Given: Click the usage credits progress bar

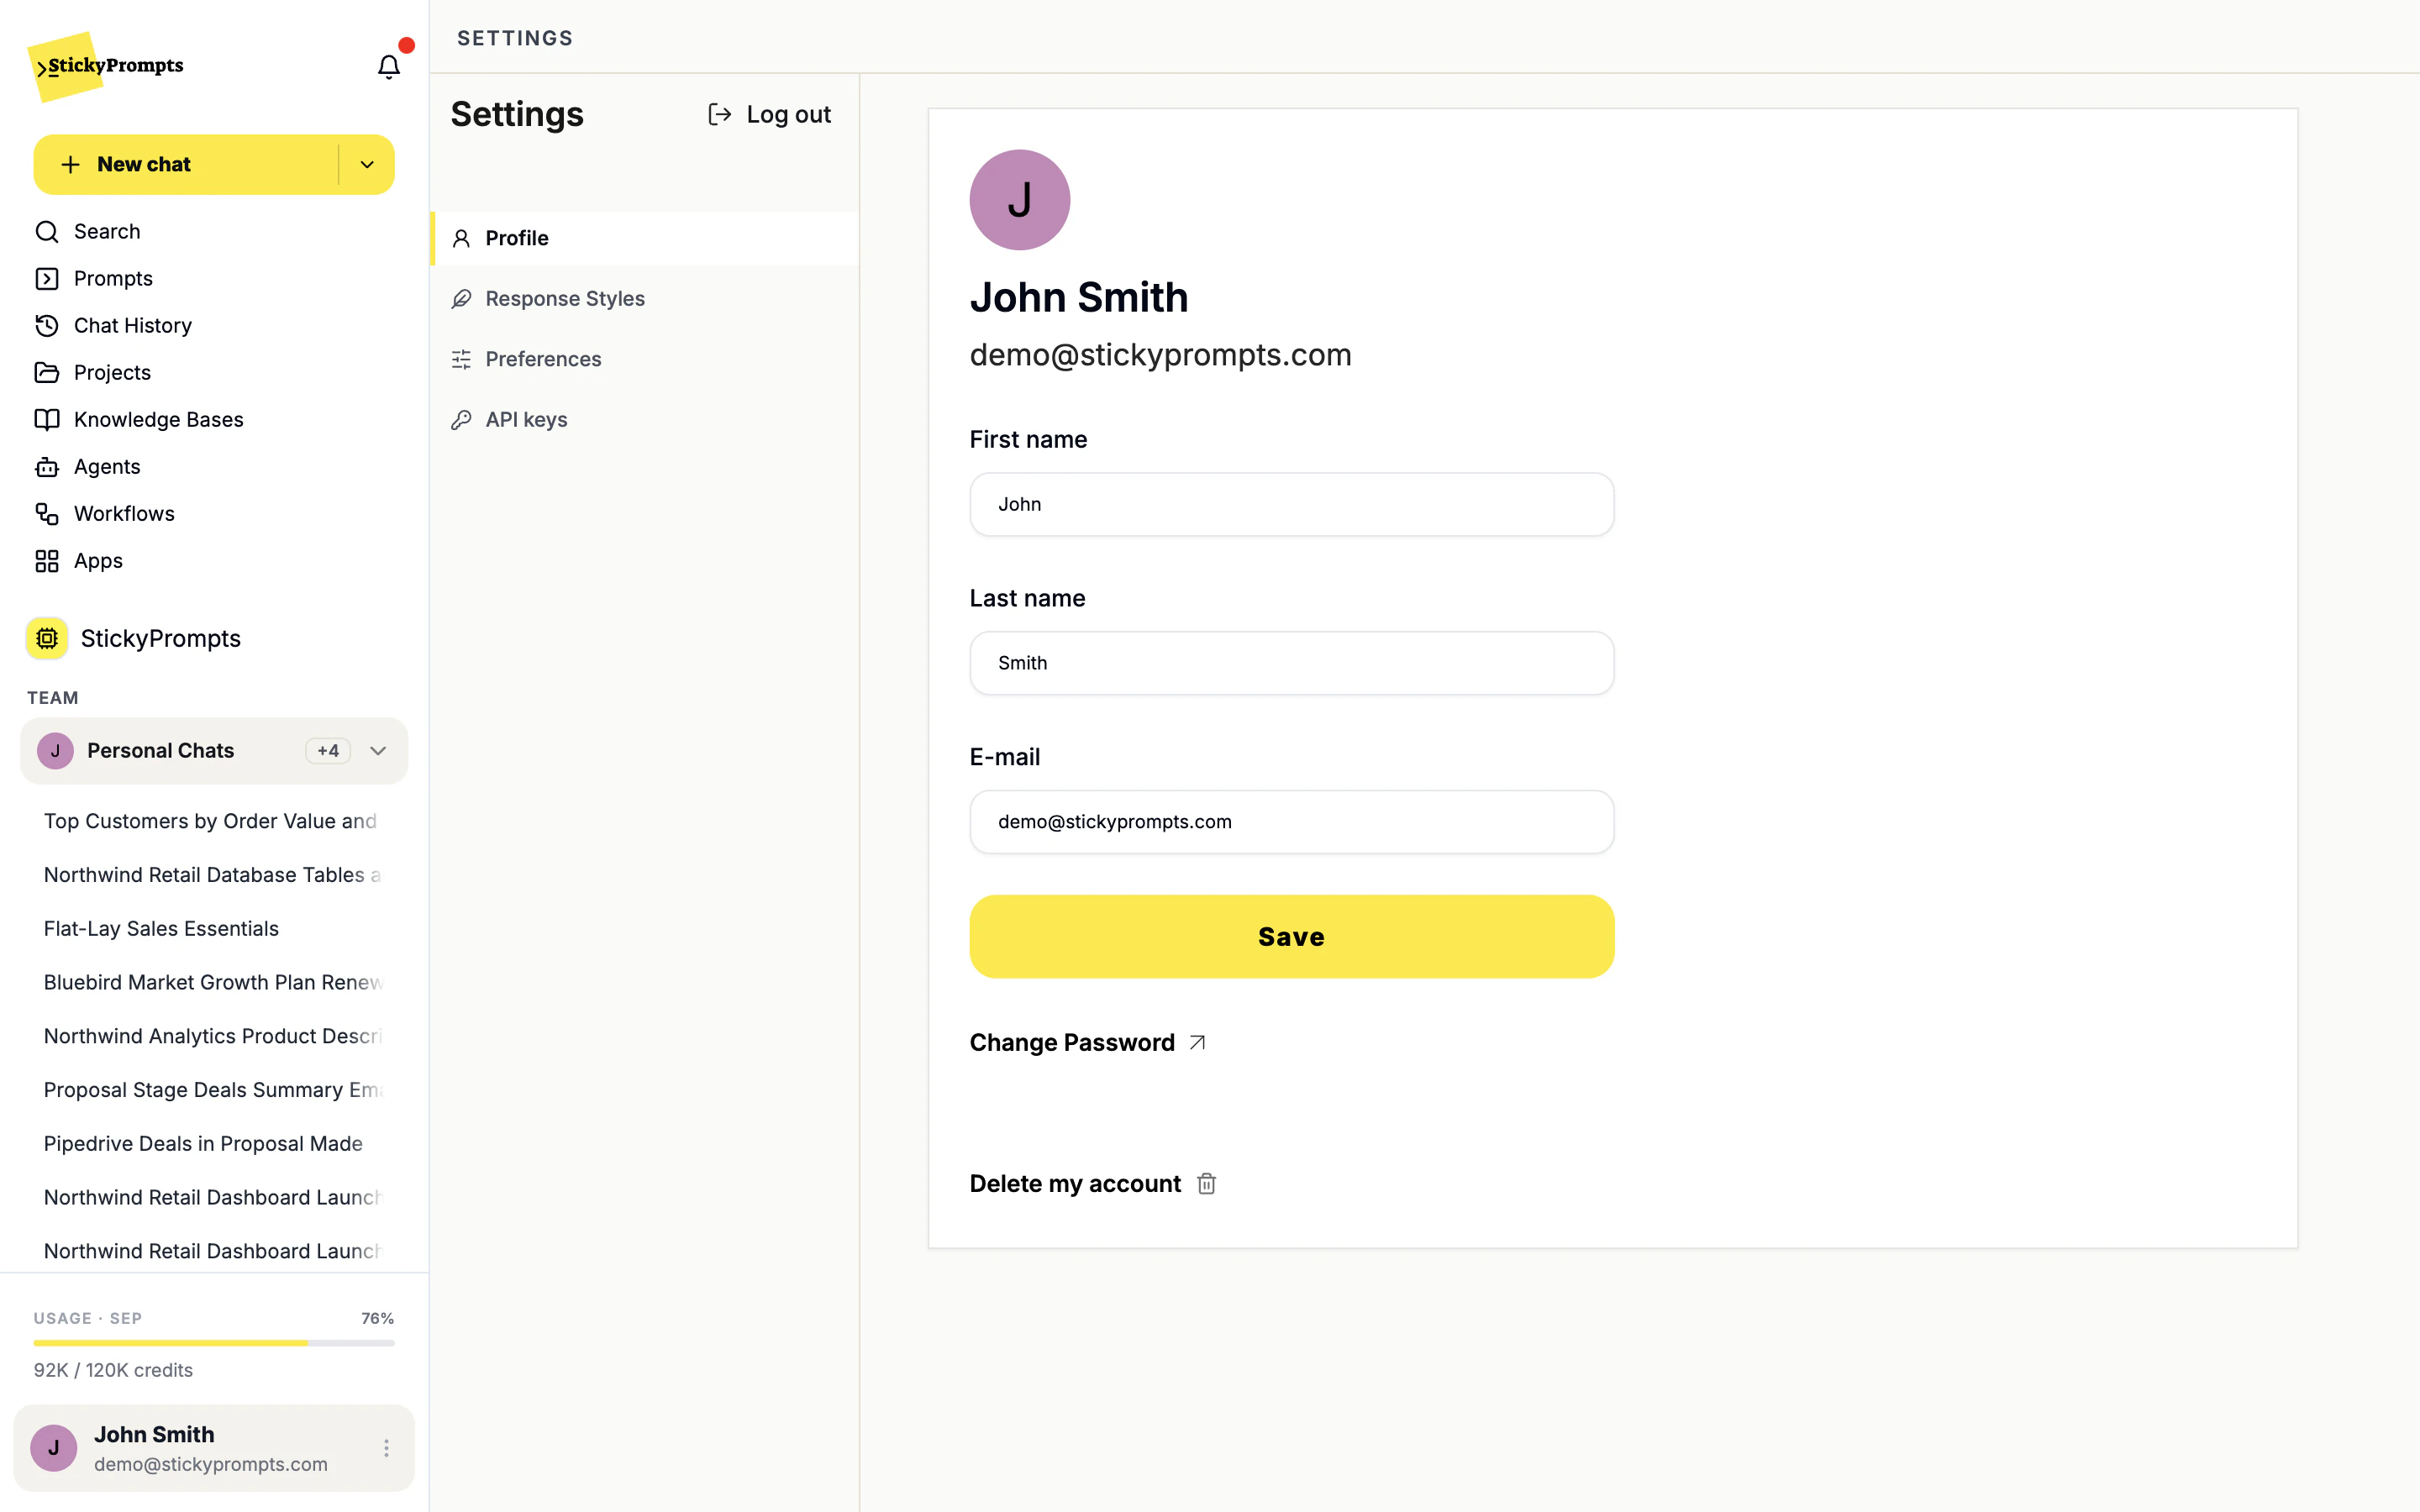Looking at the screenshot, I should 214,1343.
